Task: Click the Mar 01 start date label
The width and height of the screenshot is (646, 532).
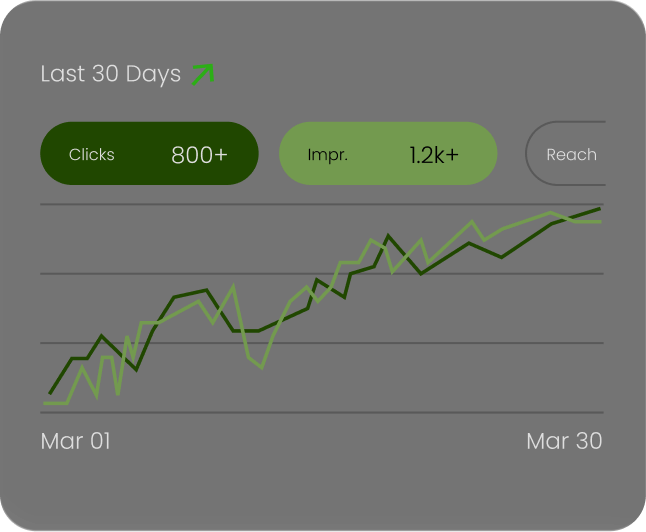Action: pos(76,441)
